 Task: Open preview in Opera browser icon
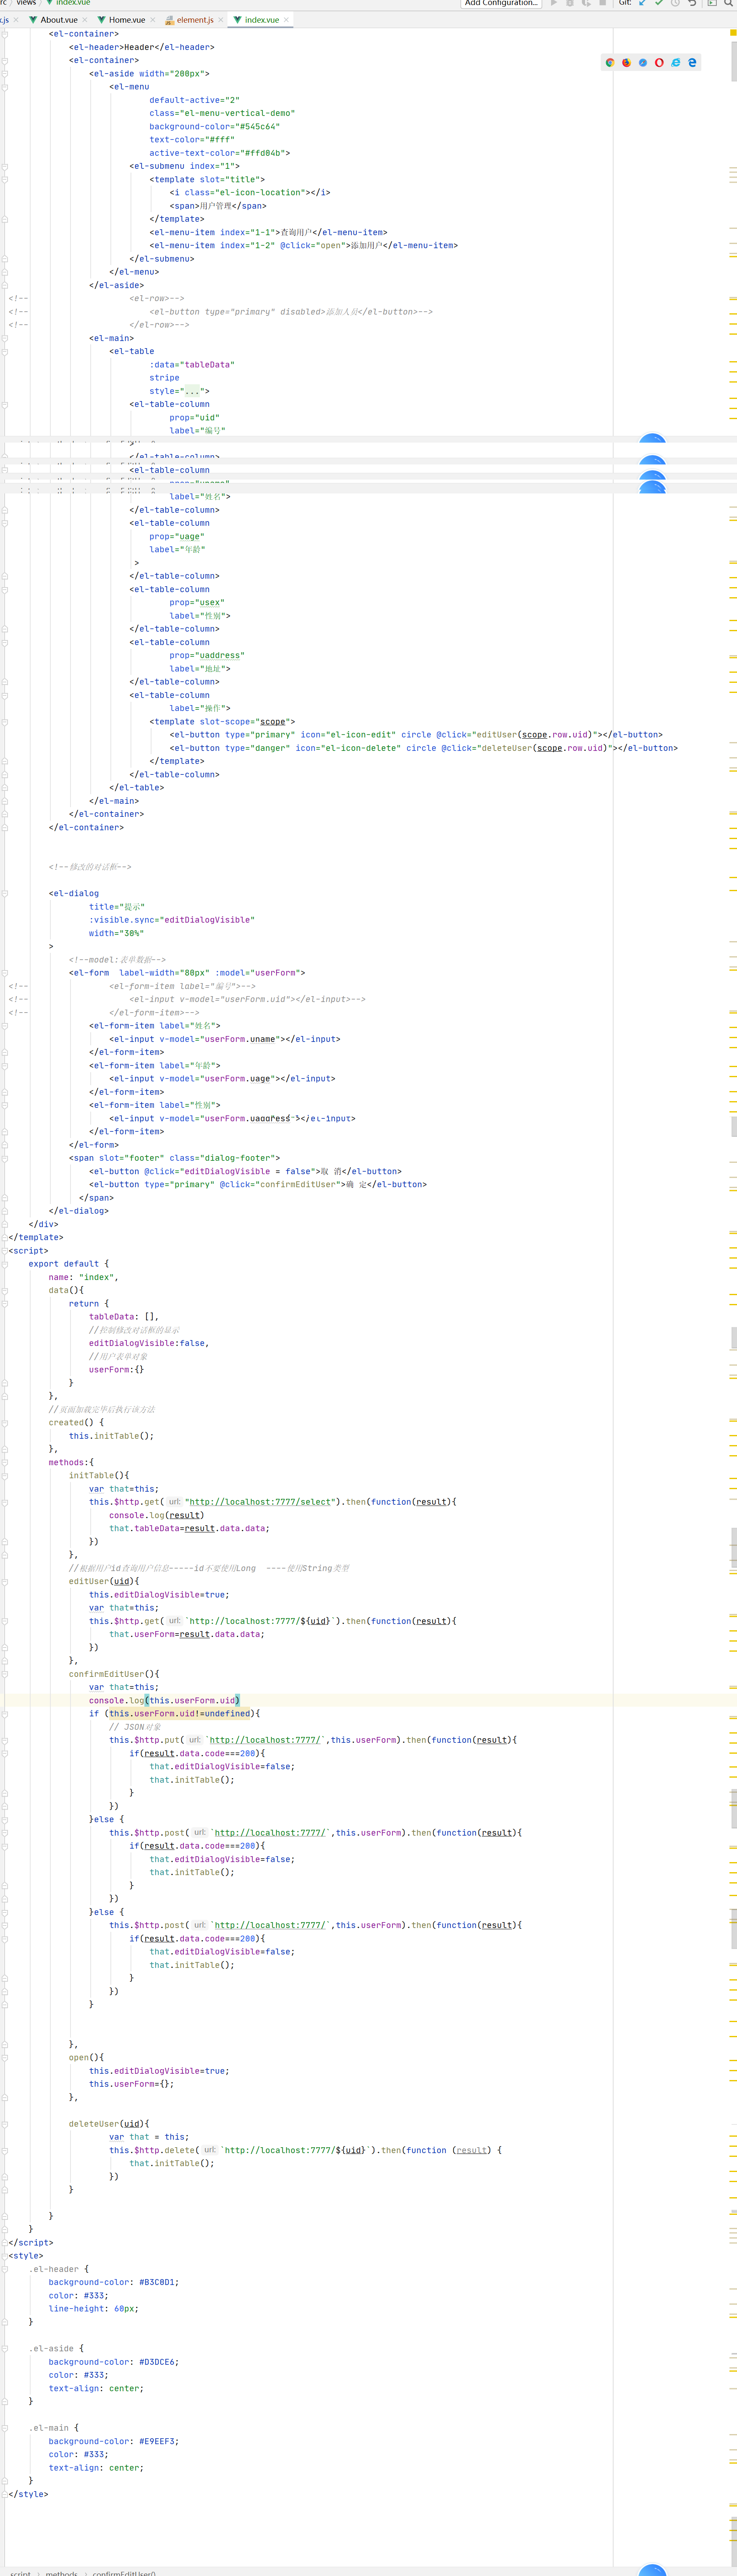click(x=659, y=62)
